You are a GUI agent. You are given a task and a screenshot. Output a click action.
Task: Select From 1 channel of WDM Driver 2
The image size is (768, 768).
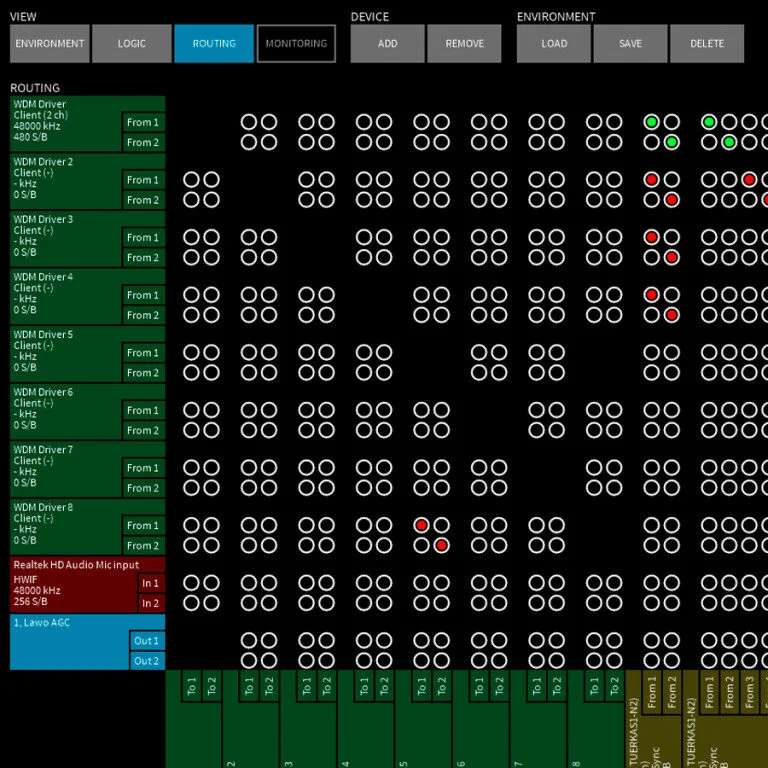143,180
